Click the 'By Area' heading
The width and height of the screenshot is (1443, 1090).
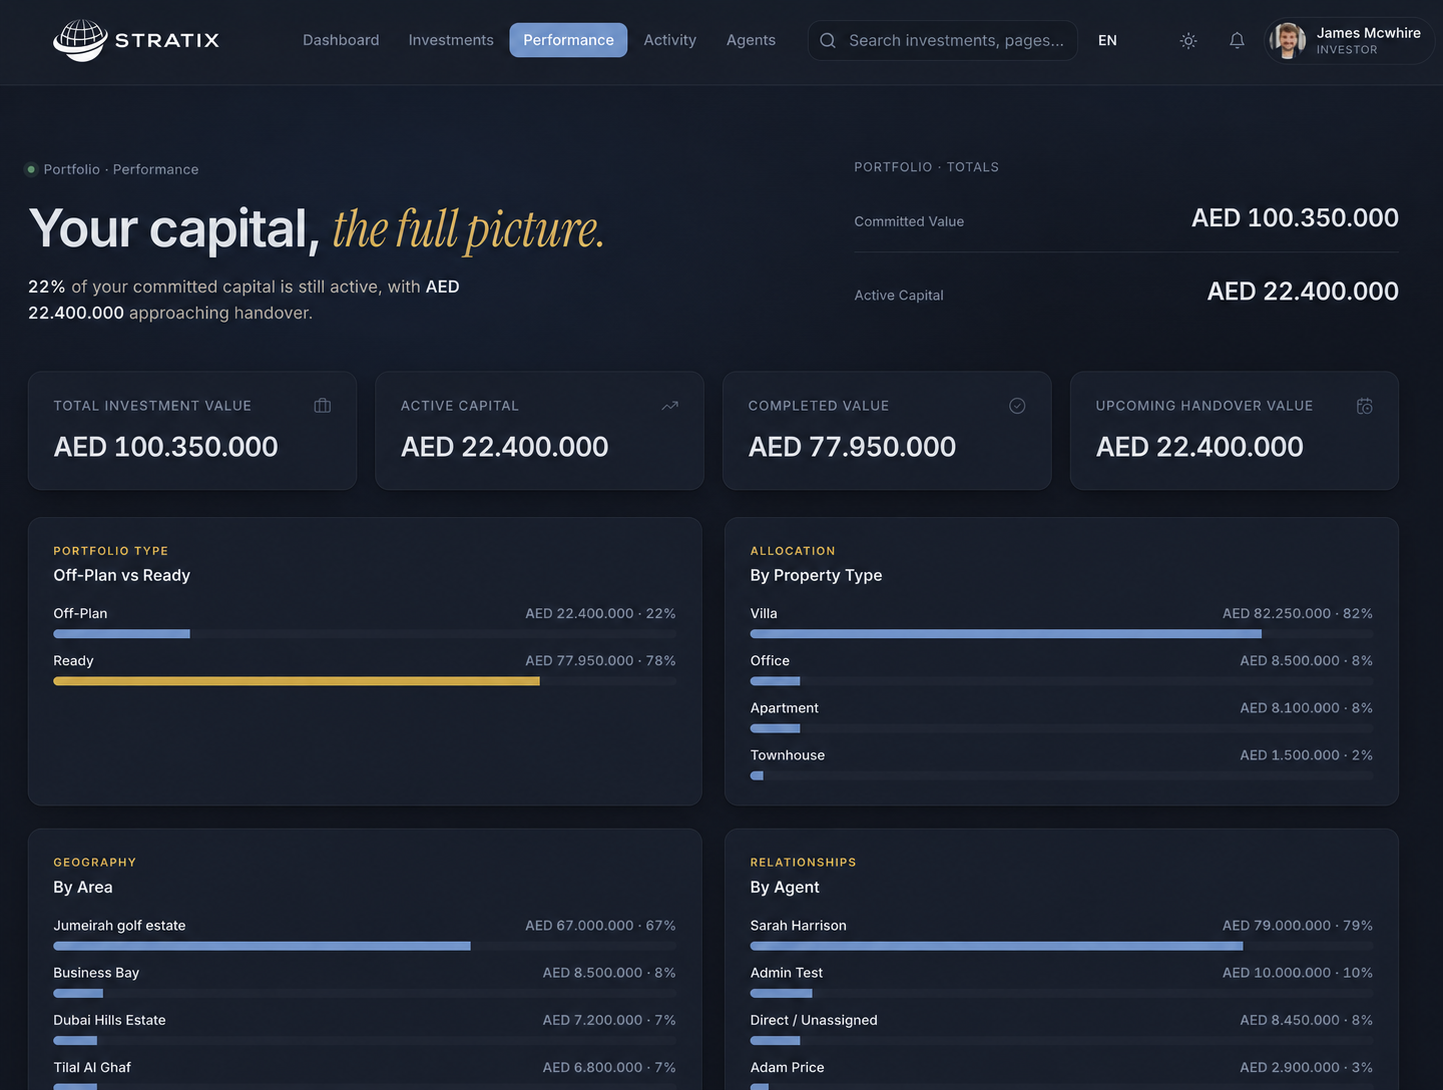(x=83, y=888)
